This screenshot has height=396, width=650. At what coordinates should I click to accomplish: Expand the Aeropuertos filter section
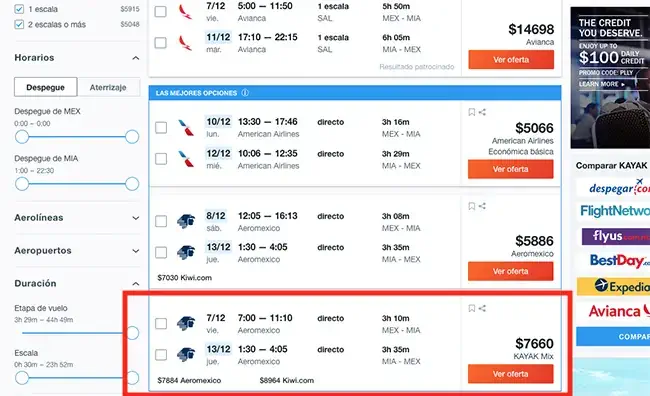point(136,251)
